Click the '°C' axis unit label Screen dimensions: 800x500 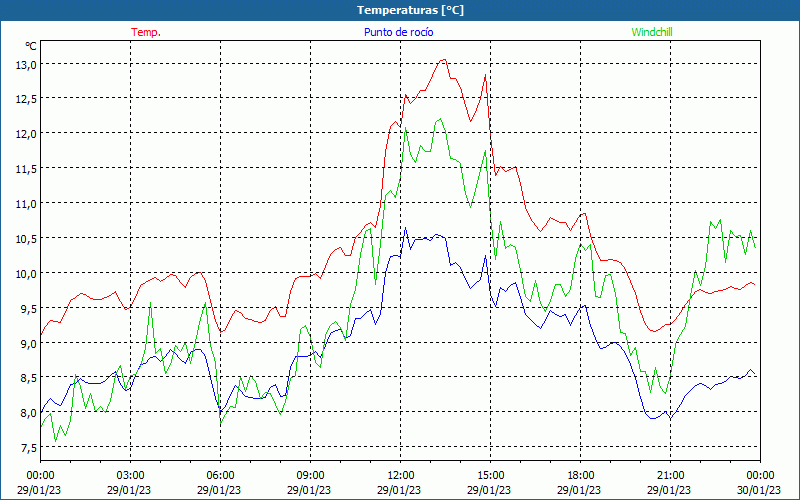pos(31,46)
